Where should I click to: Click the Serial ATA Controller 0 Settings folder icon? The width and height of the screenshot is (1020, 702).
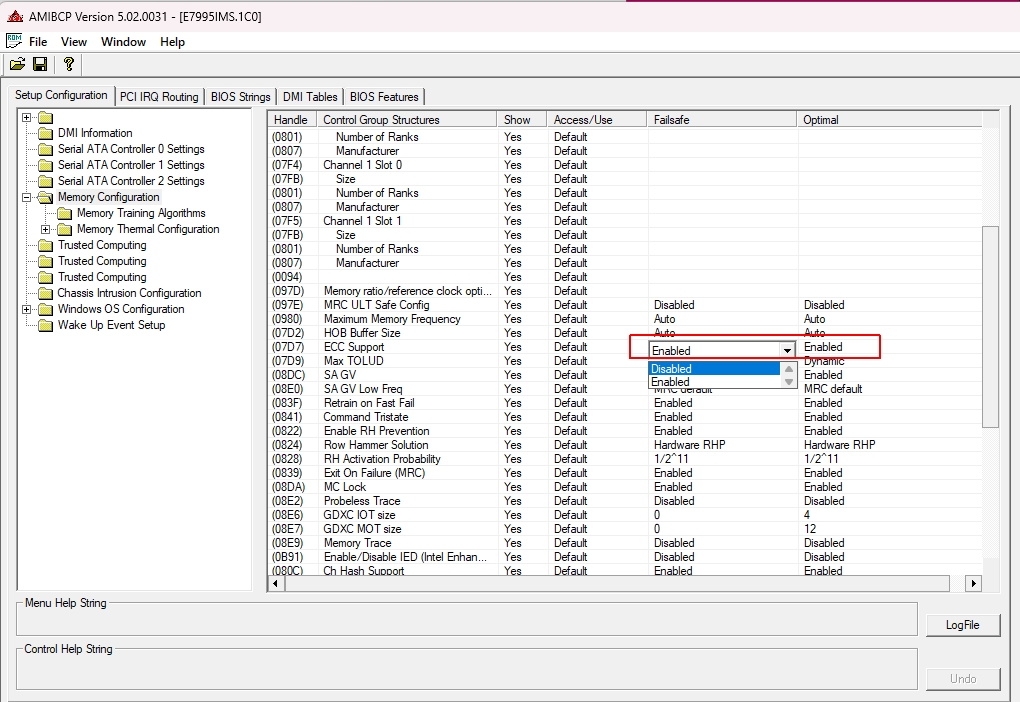tap(46, 149)
